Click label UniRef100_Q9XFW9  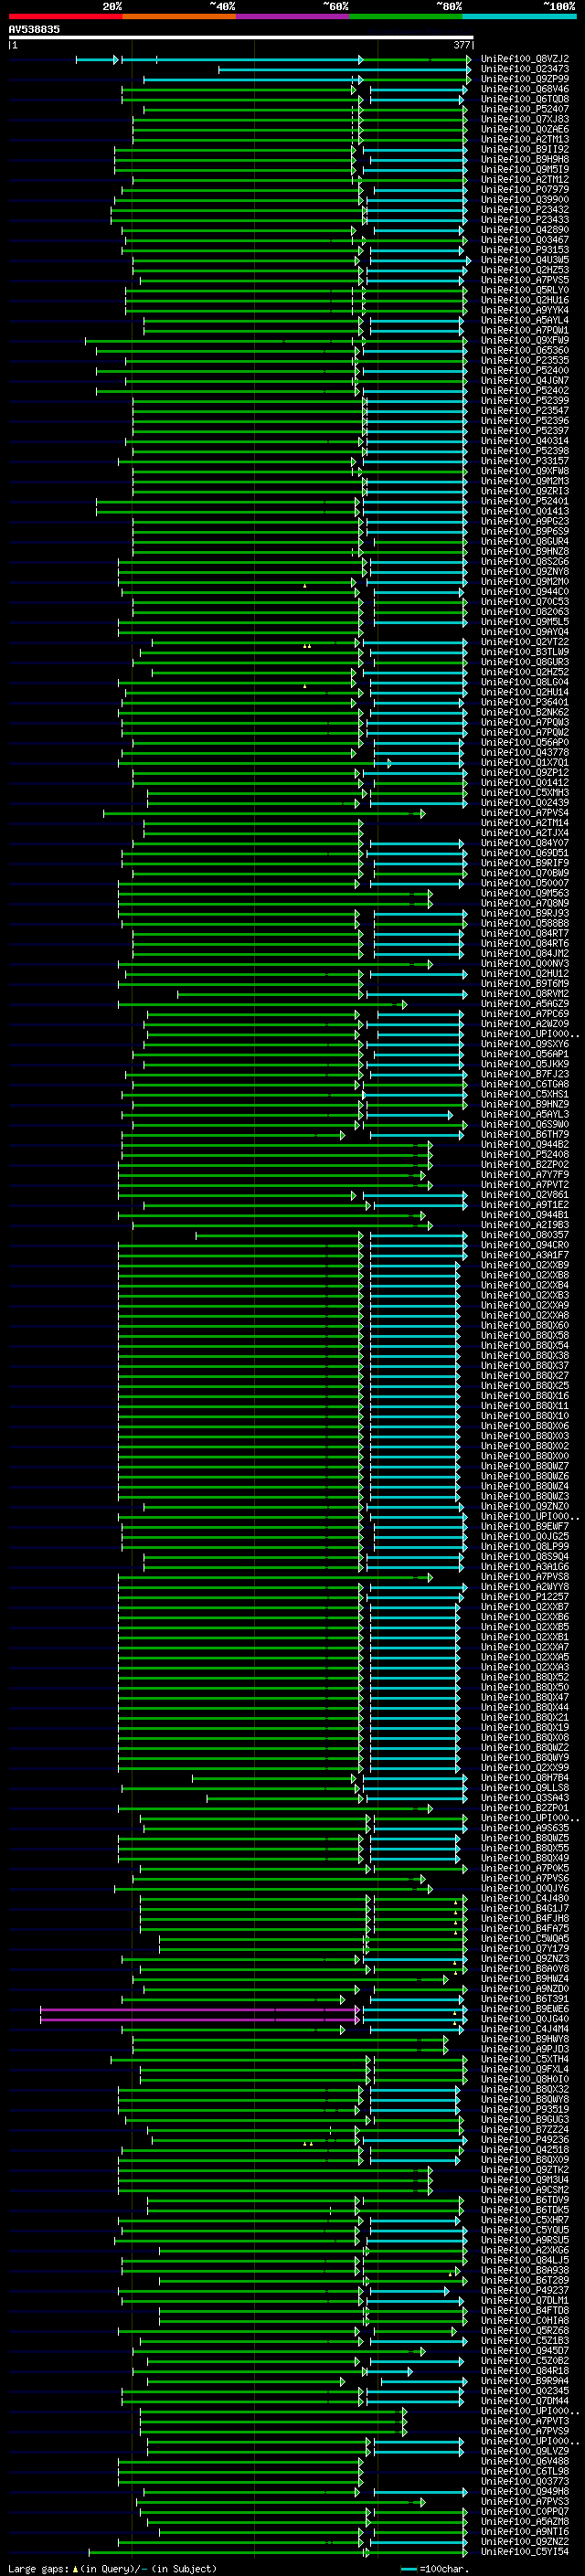click(525, 340)
